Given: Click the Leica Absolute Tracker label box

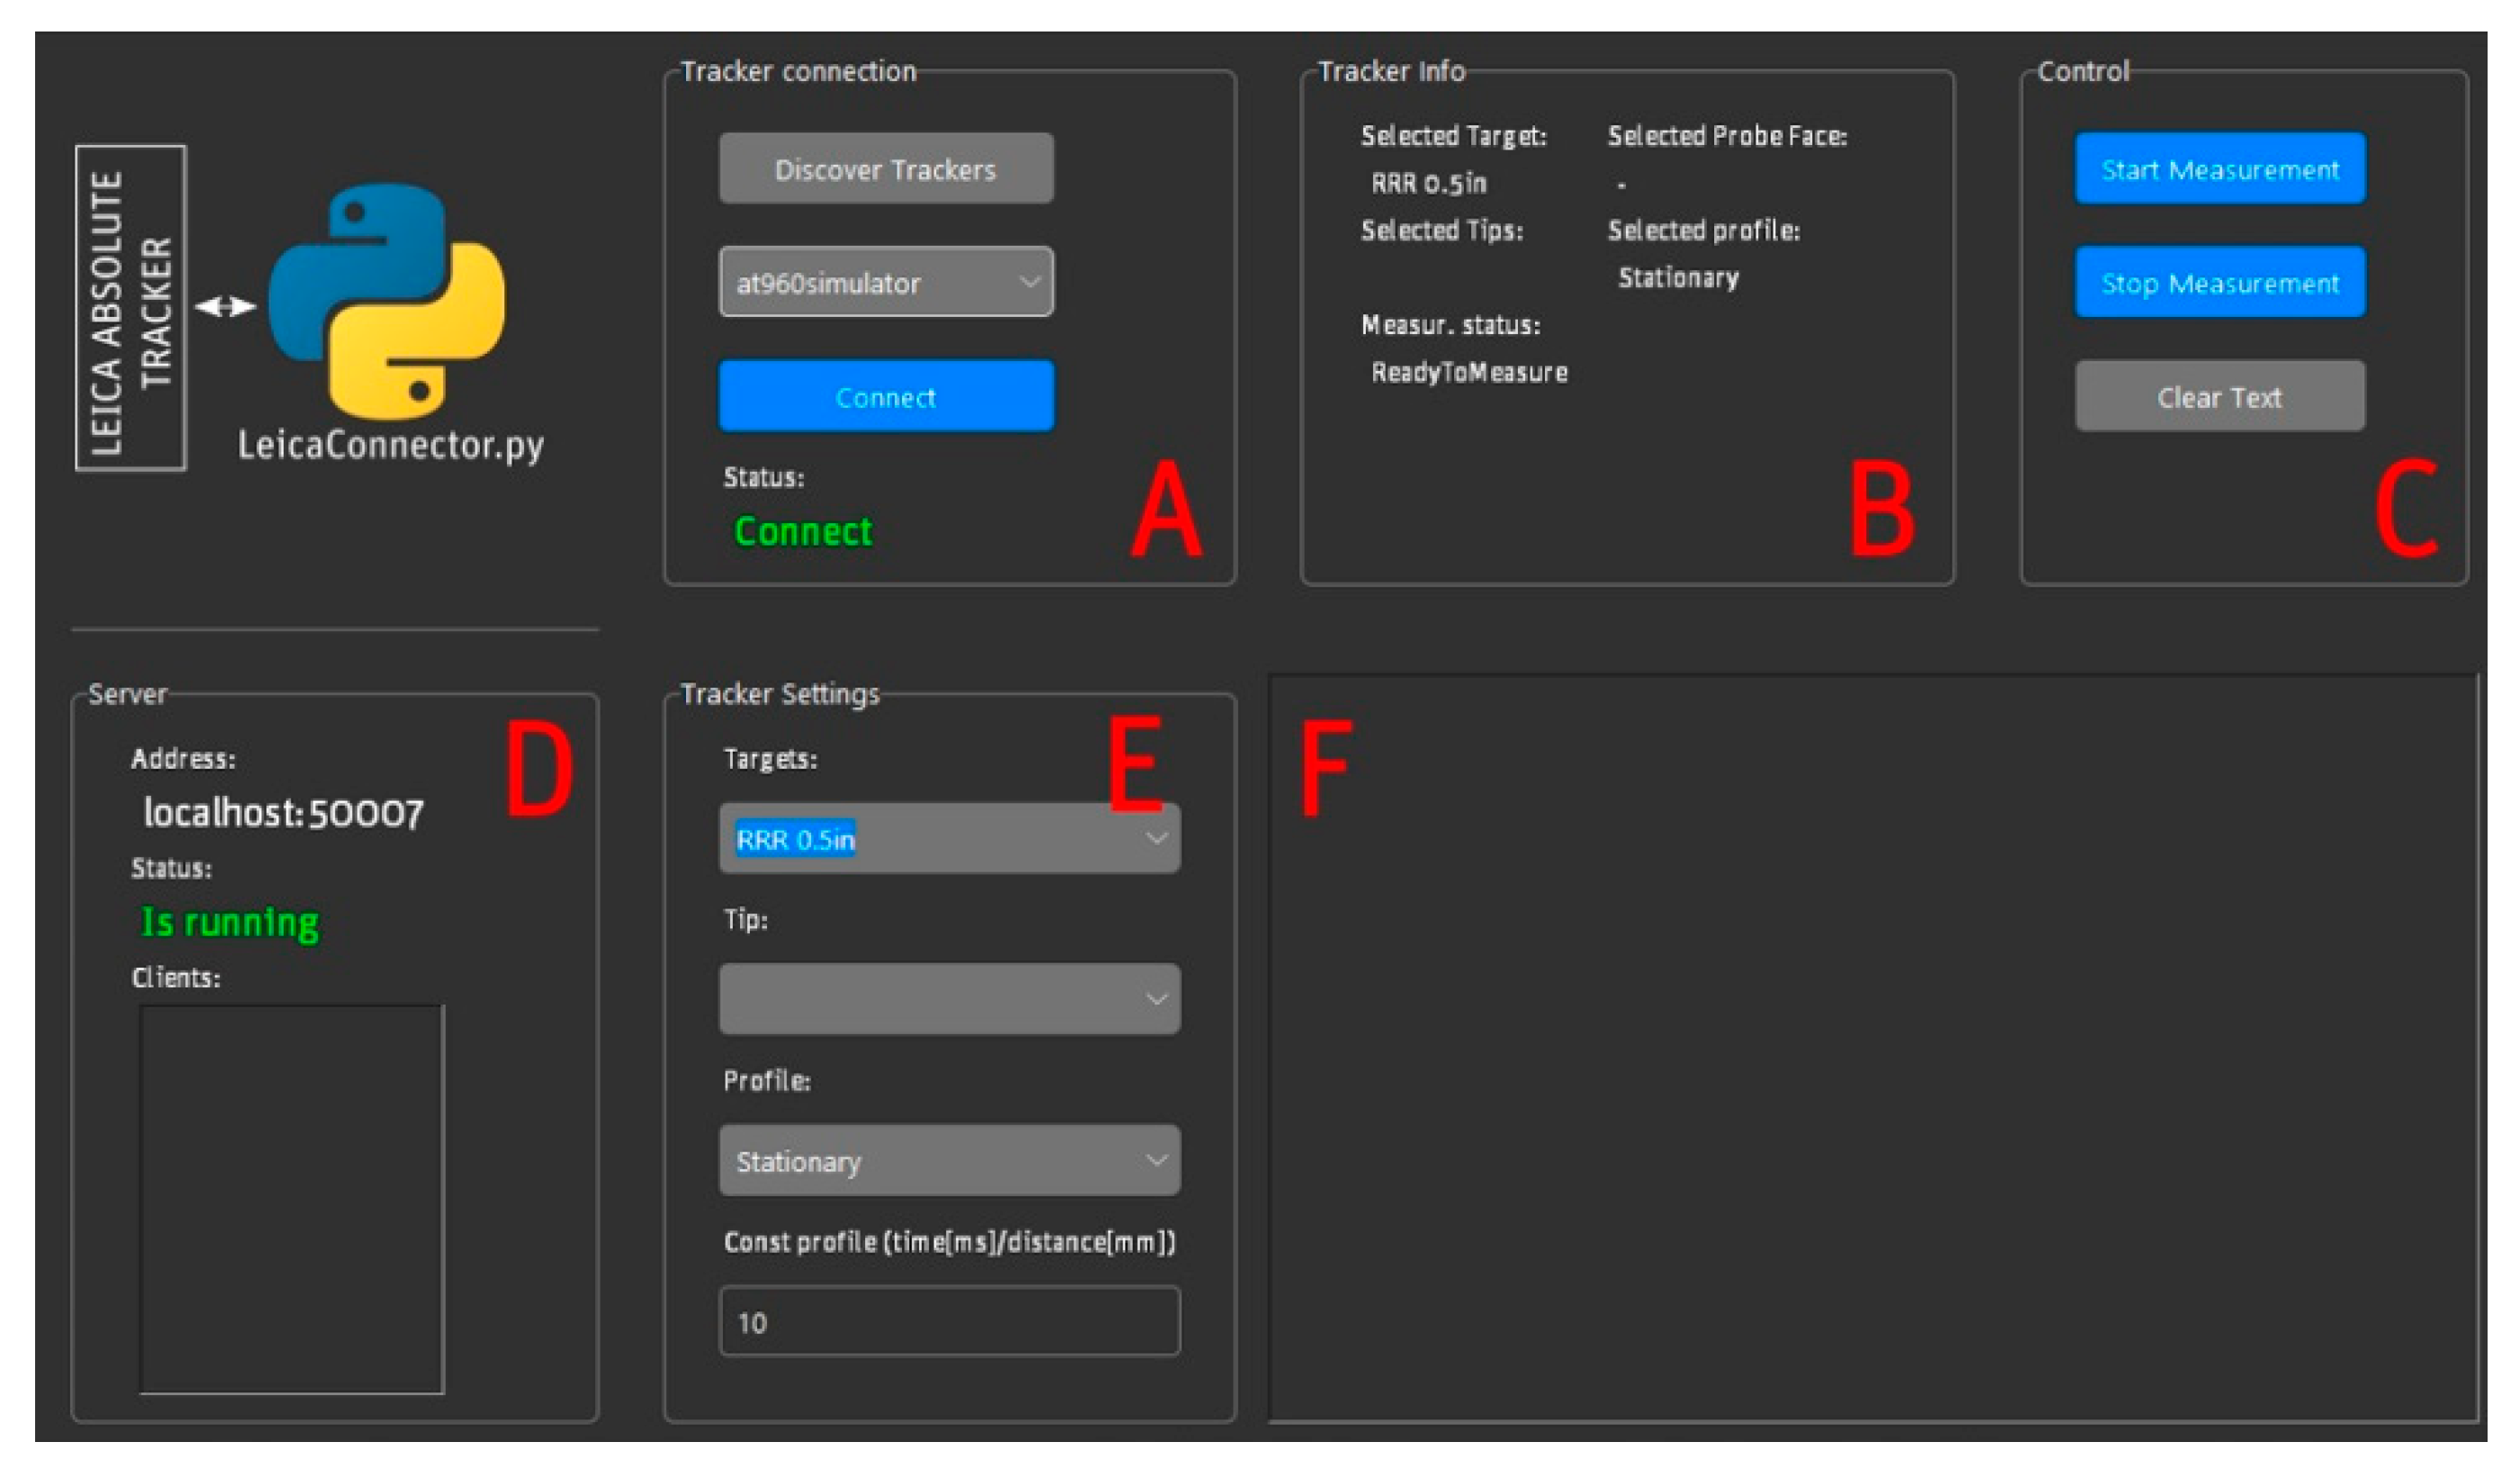Looking at the screenshot, I should click(x=131, y=308).
